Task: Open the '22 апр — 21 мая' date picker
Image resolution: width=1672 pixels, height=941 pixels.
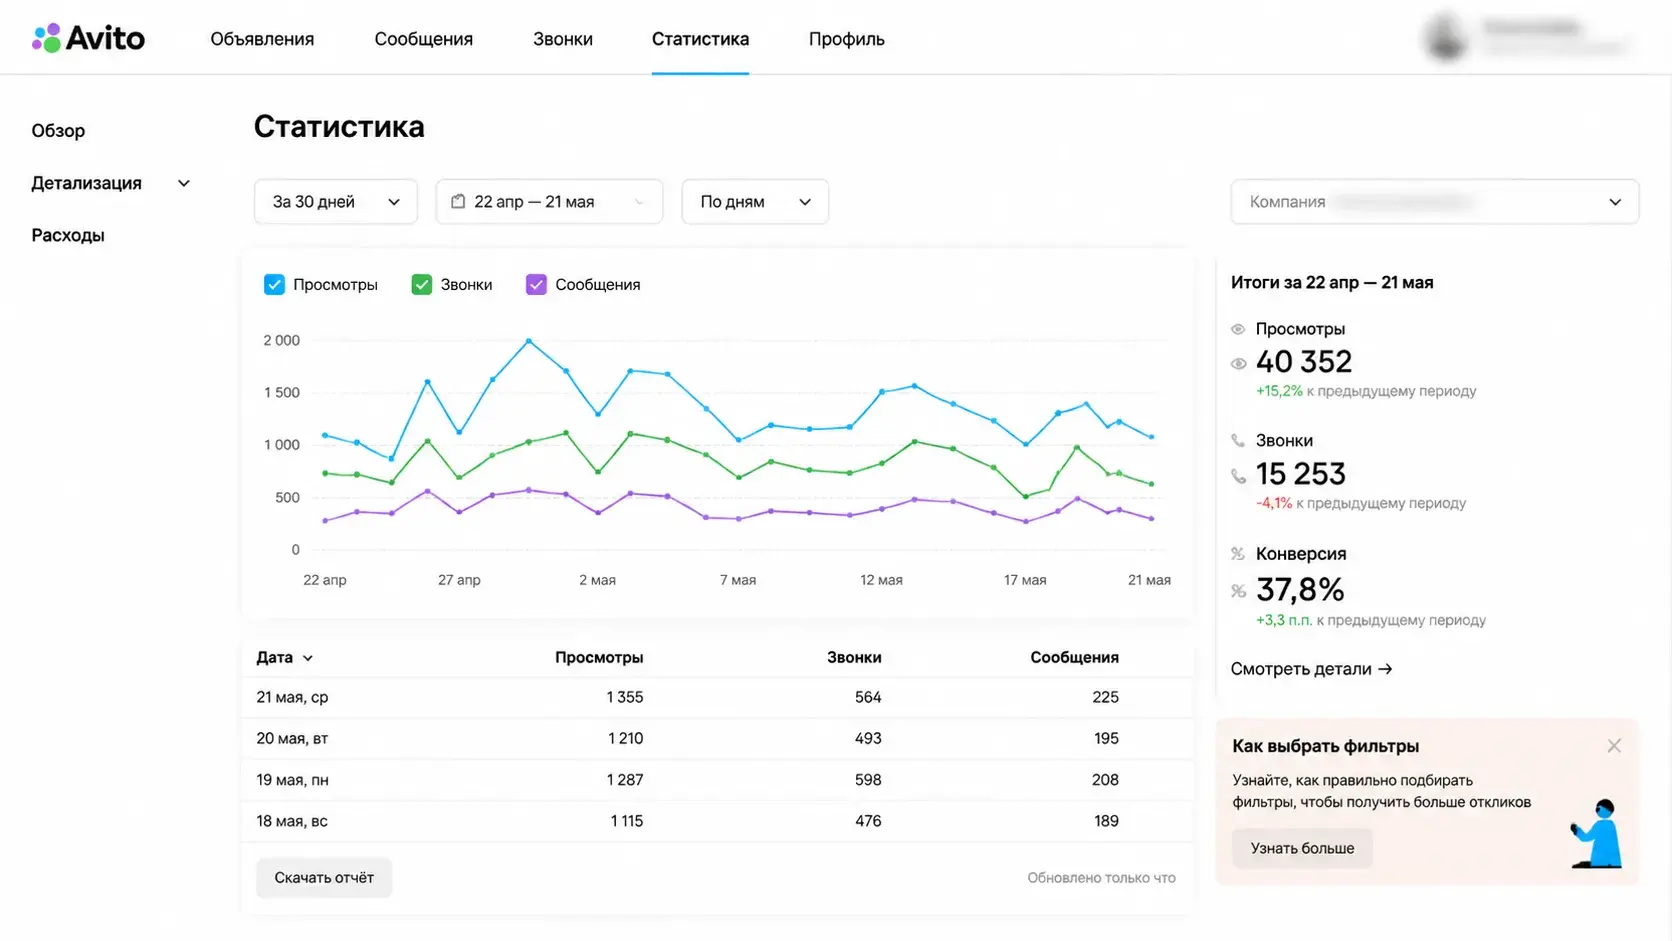Action: tap(549, 201)
